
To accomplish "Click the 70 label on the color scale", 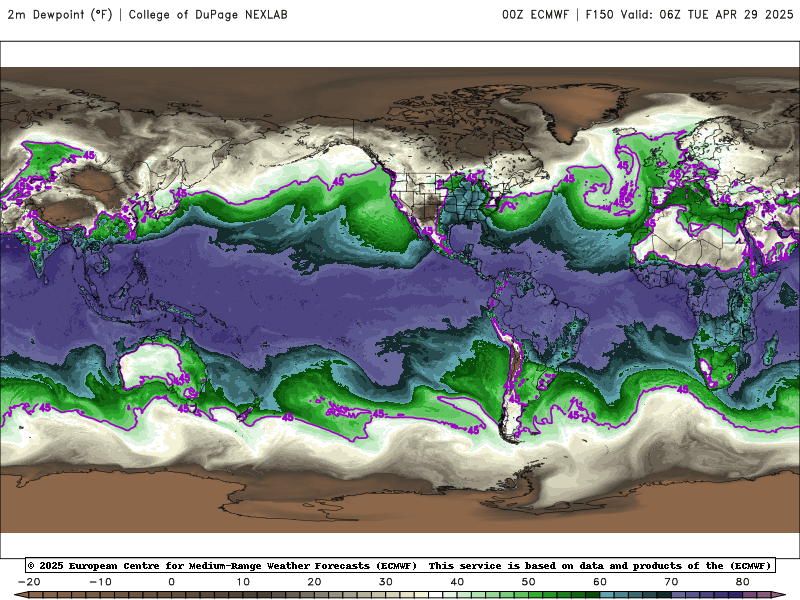I will 671,582.
